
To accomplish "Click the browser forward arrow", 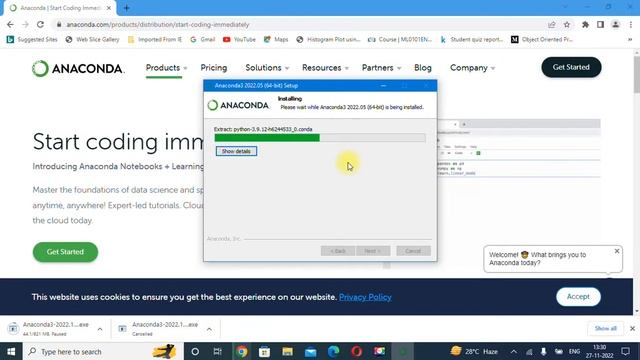I will click(25, 24).
